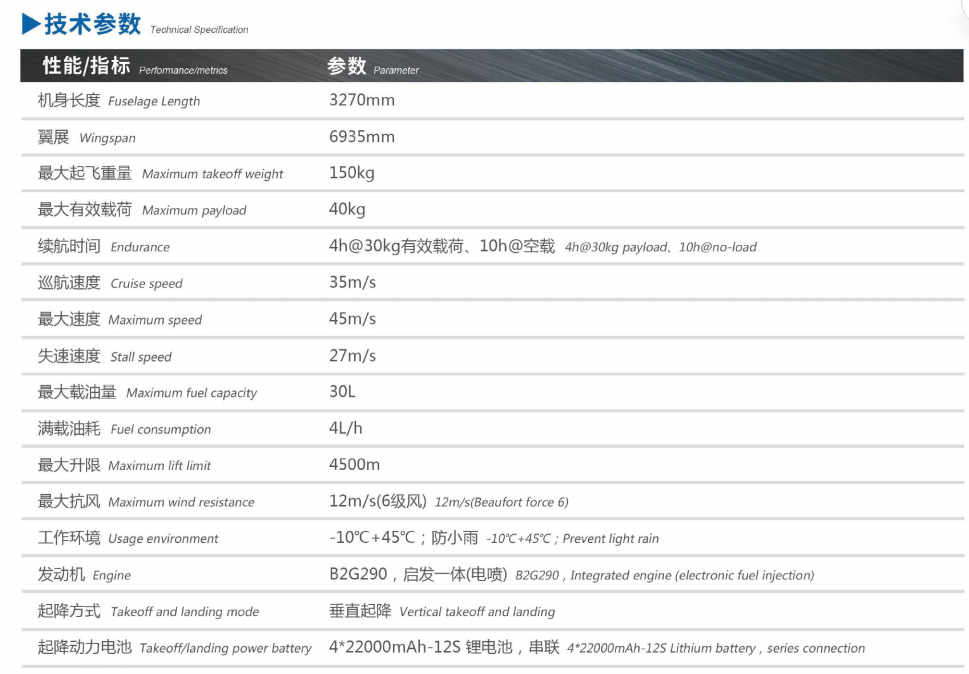Viewport: 969px width, 674px height.
Task: Click the 35m/s cruise speed value
Action: tap(352, 282)
